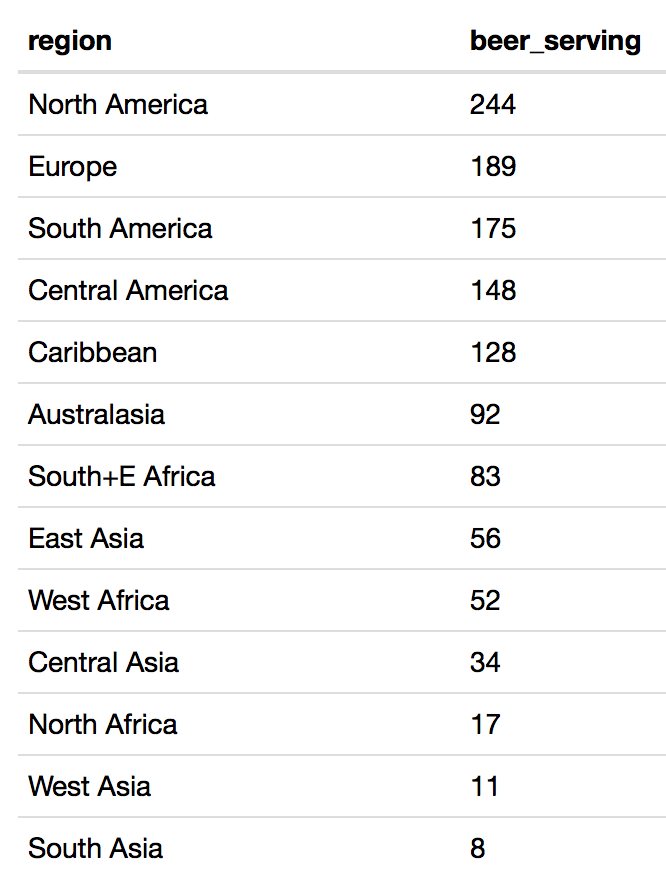Select the North Africa region cell

pyautogui.click(x=103, y=724)
